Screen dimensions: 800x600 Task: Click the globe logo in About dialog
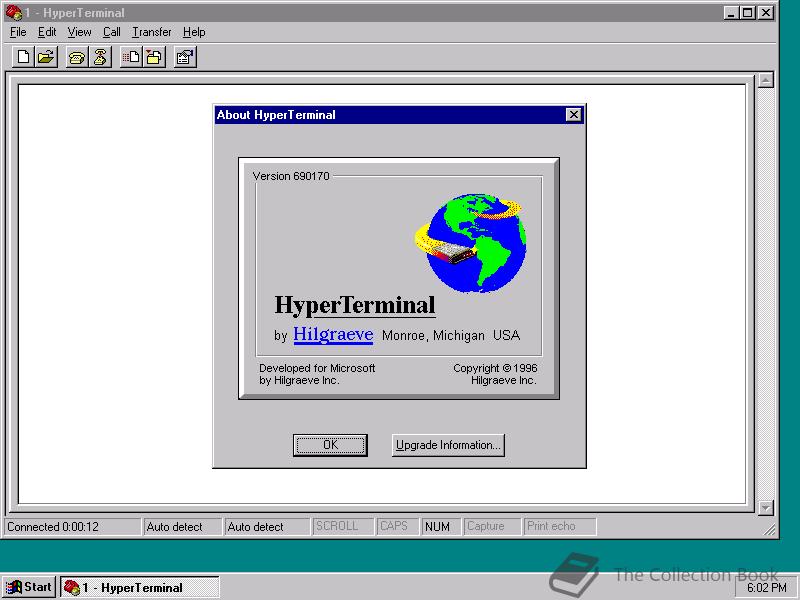coord(472,243)
